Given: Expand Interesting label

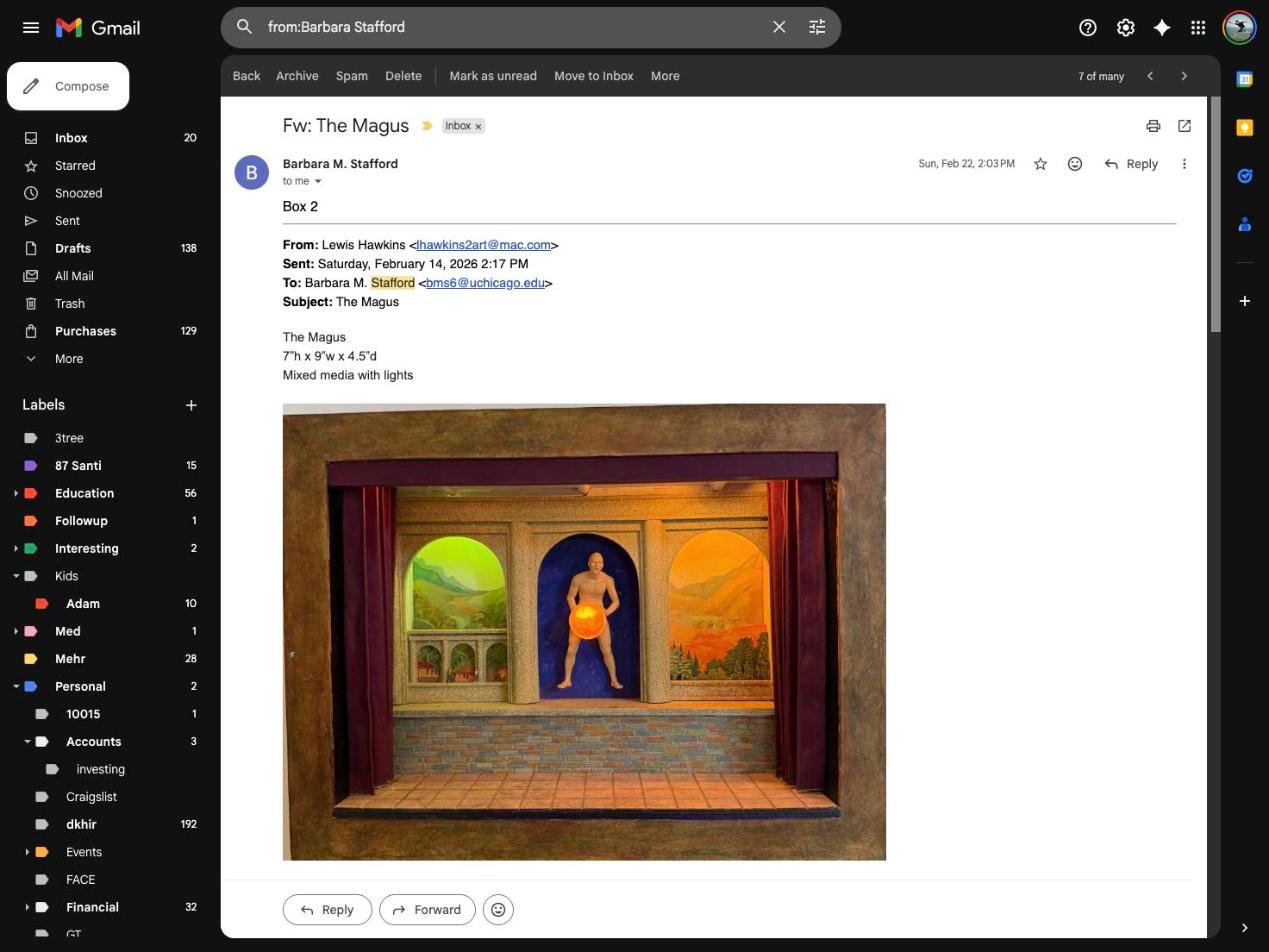Looking at the screenshot, I should coord(16,548).
